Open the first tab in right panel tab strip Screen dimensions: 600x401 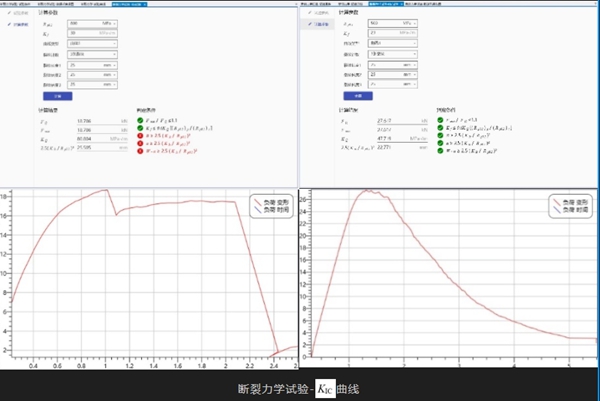[x=316, y=4]
